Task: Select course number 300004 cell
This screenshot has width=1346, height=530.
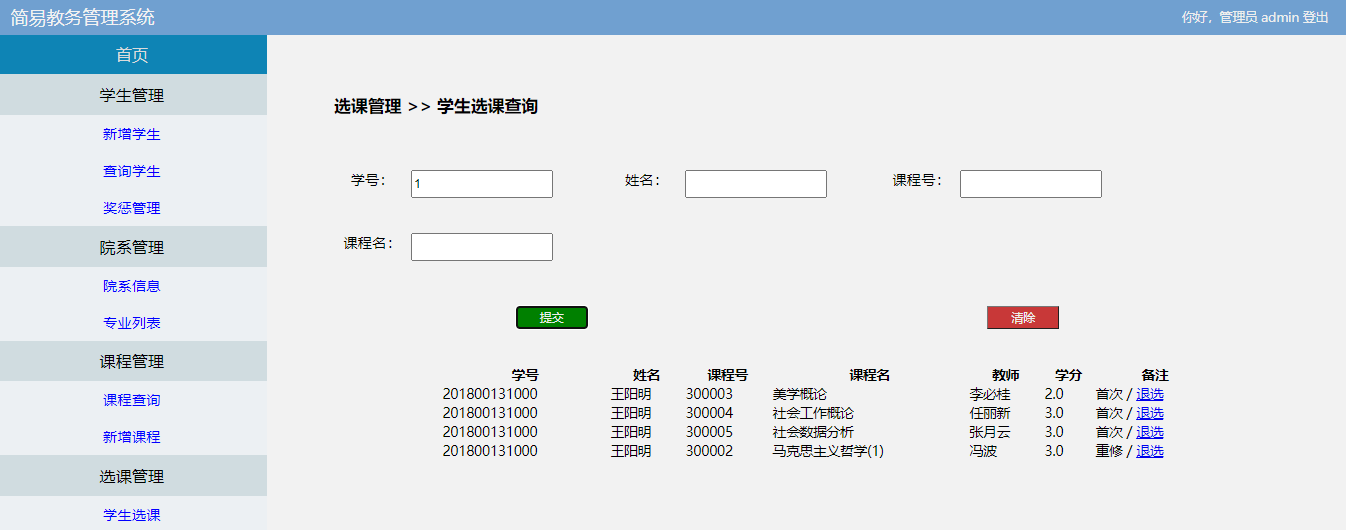Action: coord(709,413)
